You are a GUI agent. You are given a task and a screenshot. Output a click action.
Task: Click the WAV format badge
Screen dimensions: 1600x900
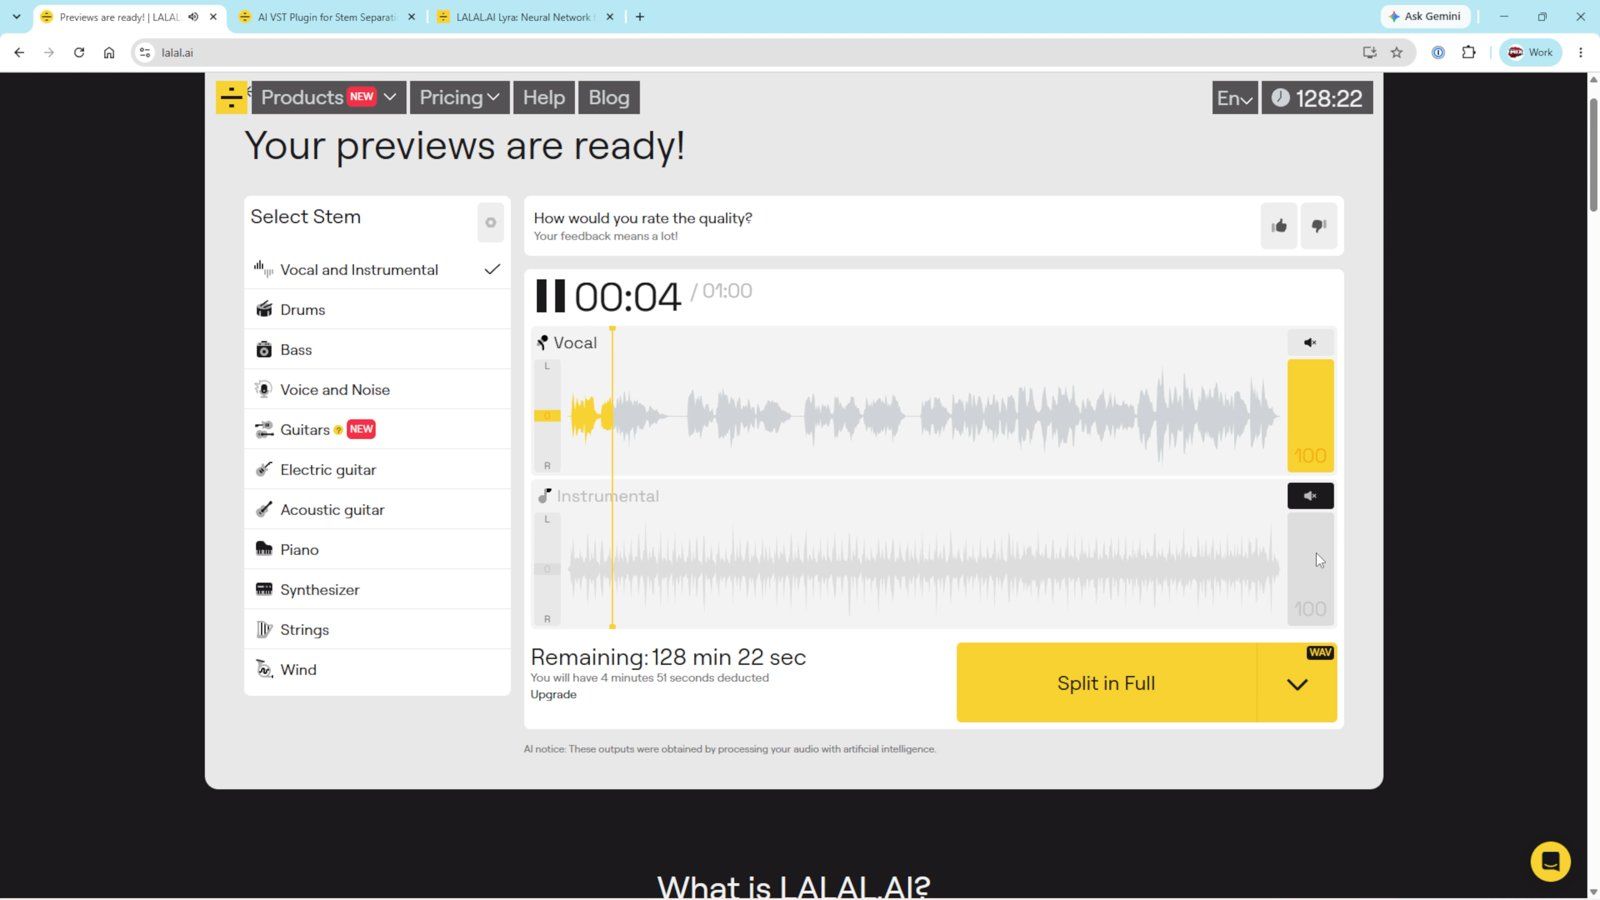coord(1320,653)
